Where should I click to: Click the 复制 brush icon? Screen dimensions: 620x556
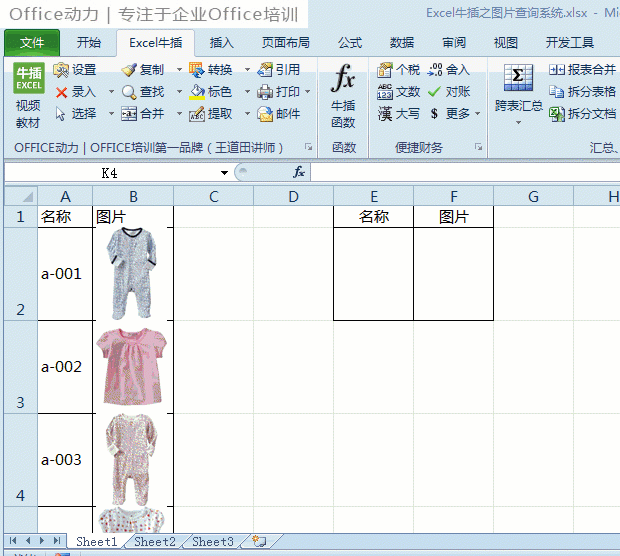[x=129, y=70]
